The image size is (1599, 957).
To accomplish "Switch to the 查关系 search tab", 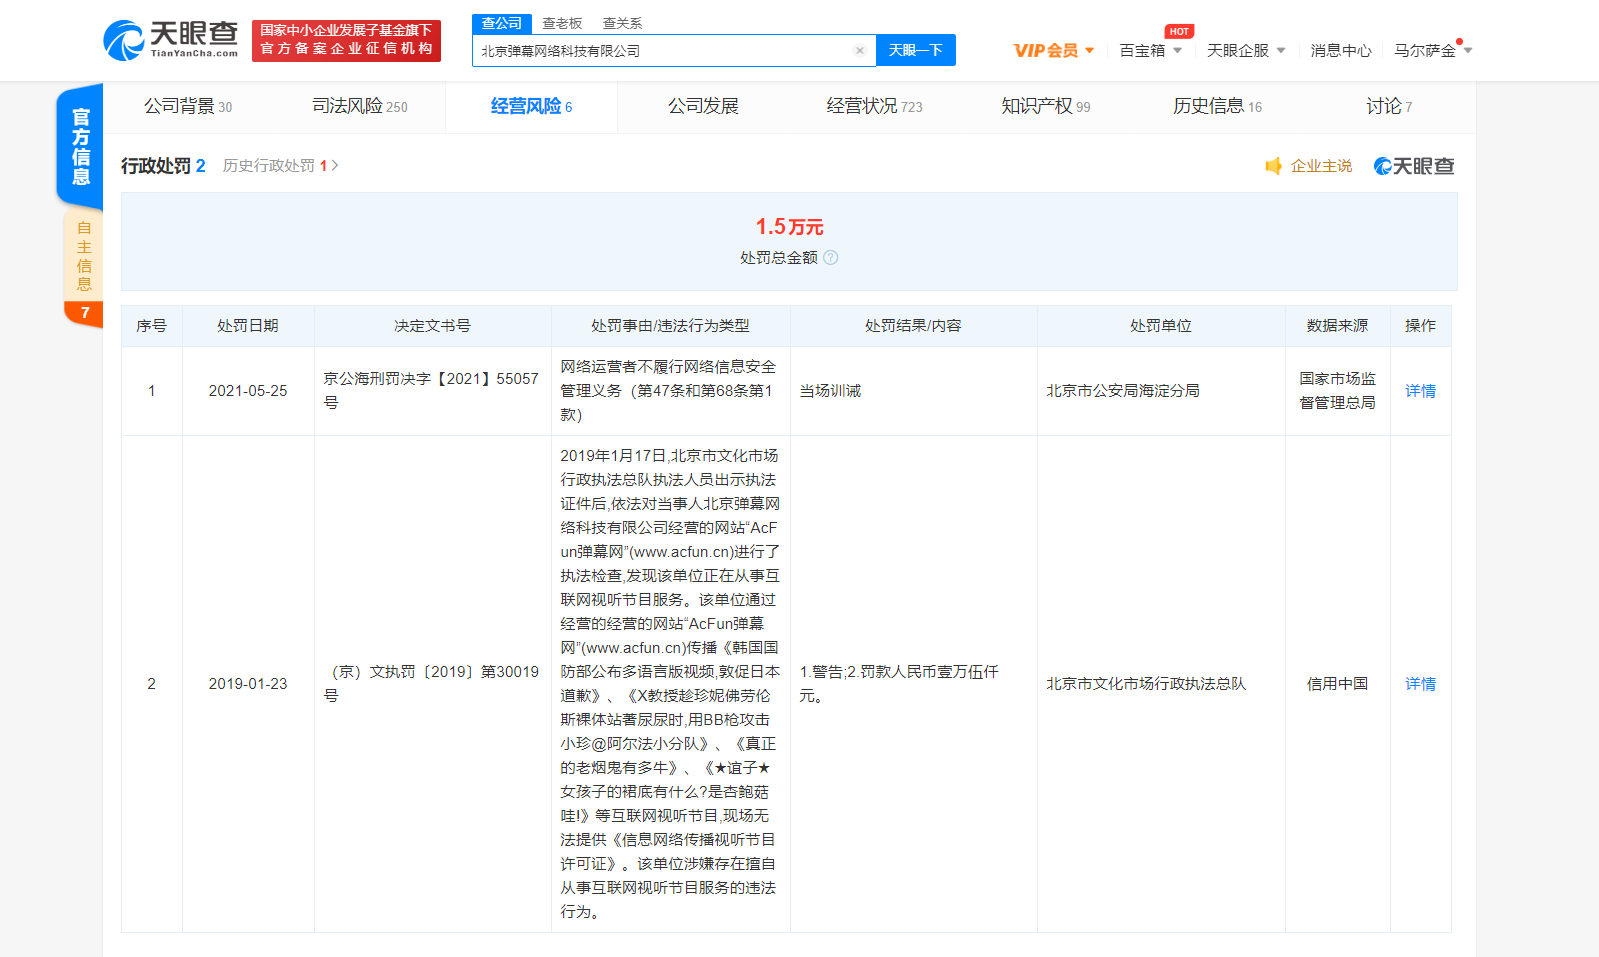I will (x=622, y=24).
